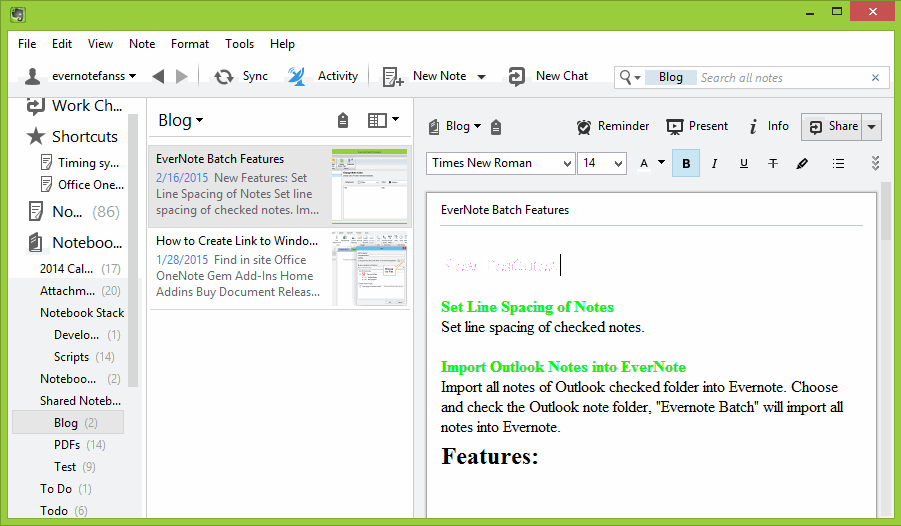Open the Tools menu
This screenshot has width=901, height=526.
click(239, 44)
